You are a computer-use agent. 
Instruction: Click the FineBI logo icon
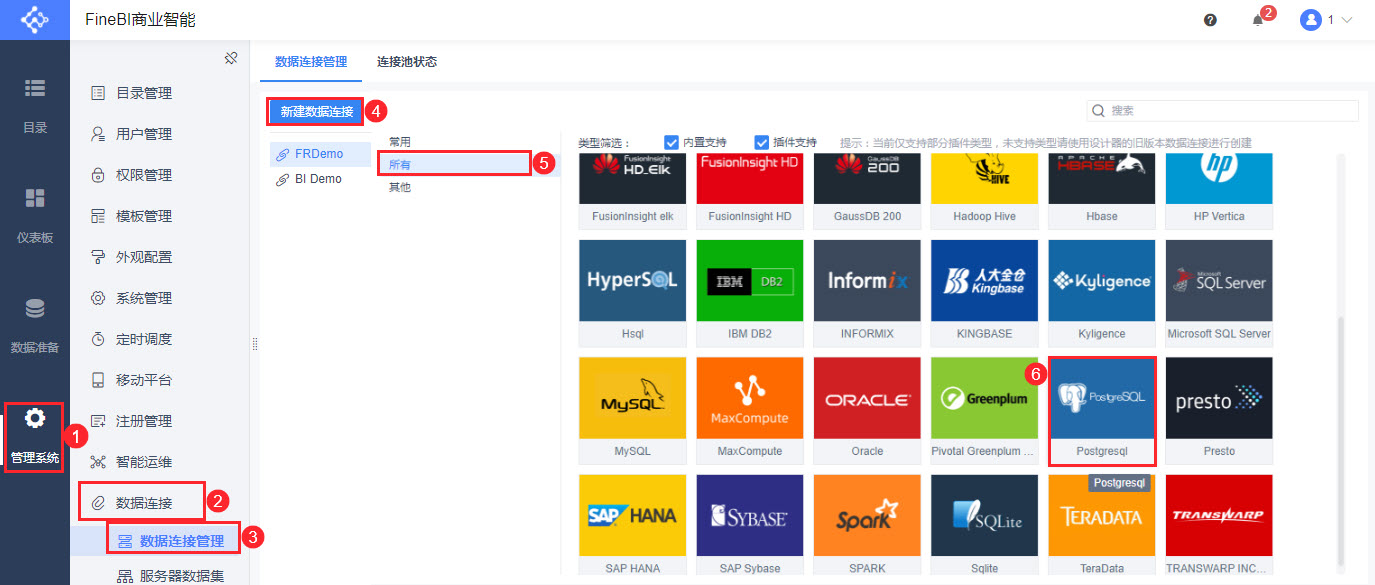tap(35, 20)
